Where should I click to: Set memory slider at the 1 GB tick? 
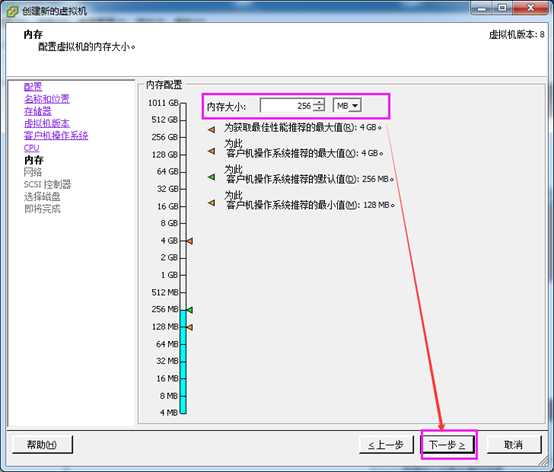click(x=183, y=275)
